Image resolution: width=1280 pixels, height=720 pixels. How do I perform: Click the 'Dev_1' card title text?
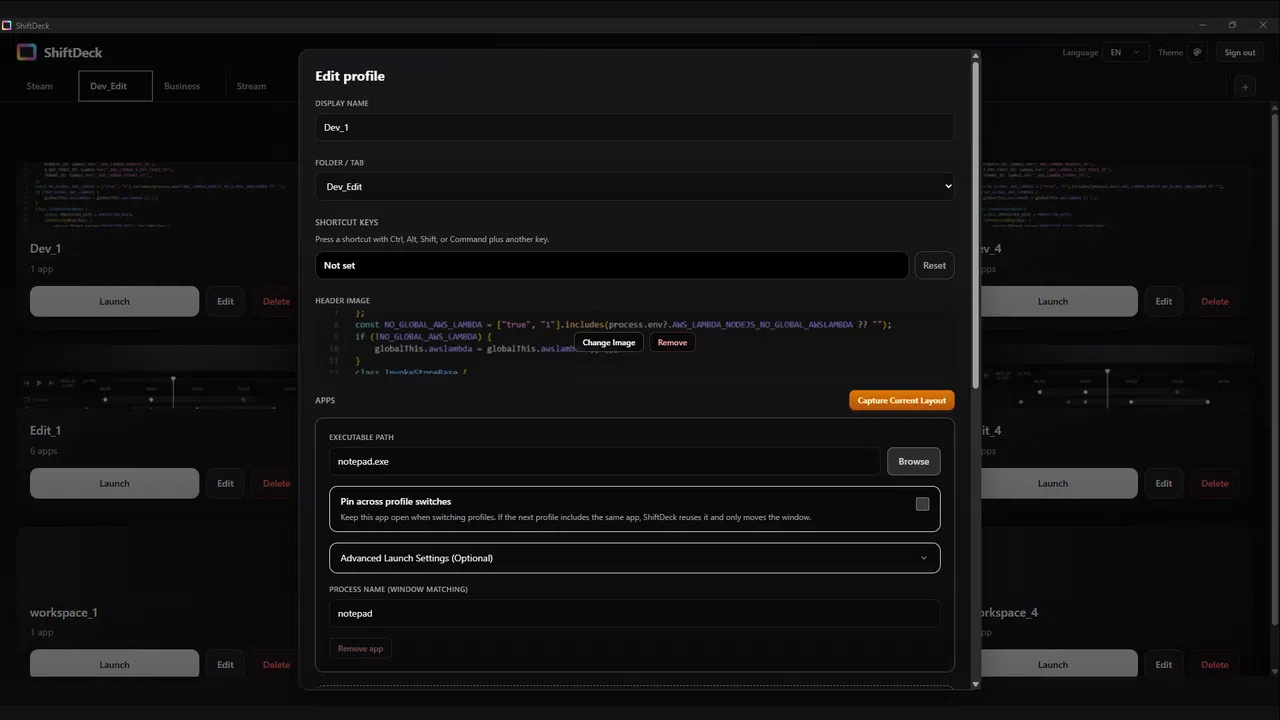pyautogui.click(x=46, y=249)
